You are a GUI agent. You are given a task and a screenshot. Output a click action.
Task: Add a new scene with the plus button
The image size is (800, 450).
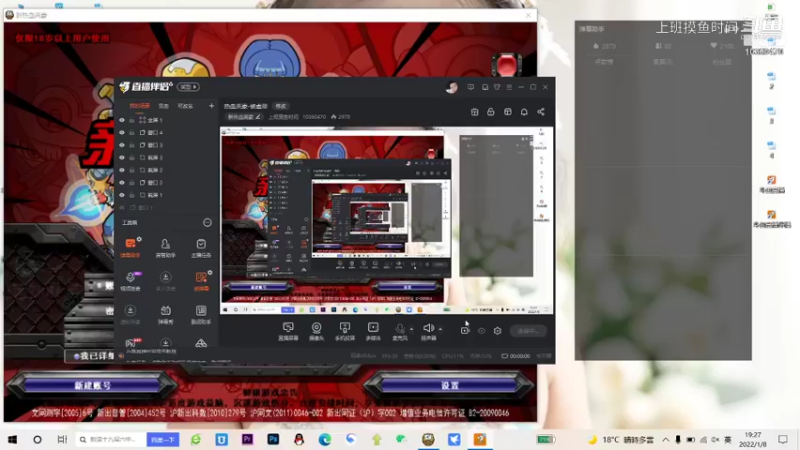pyautogui.click(x=211, y=106)
